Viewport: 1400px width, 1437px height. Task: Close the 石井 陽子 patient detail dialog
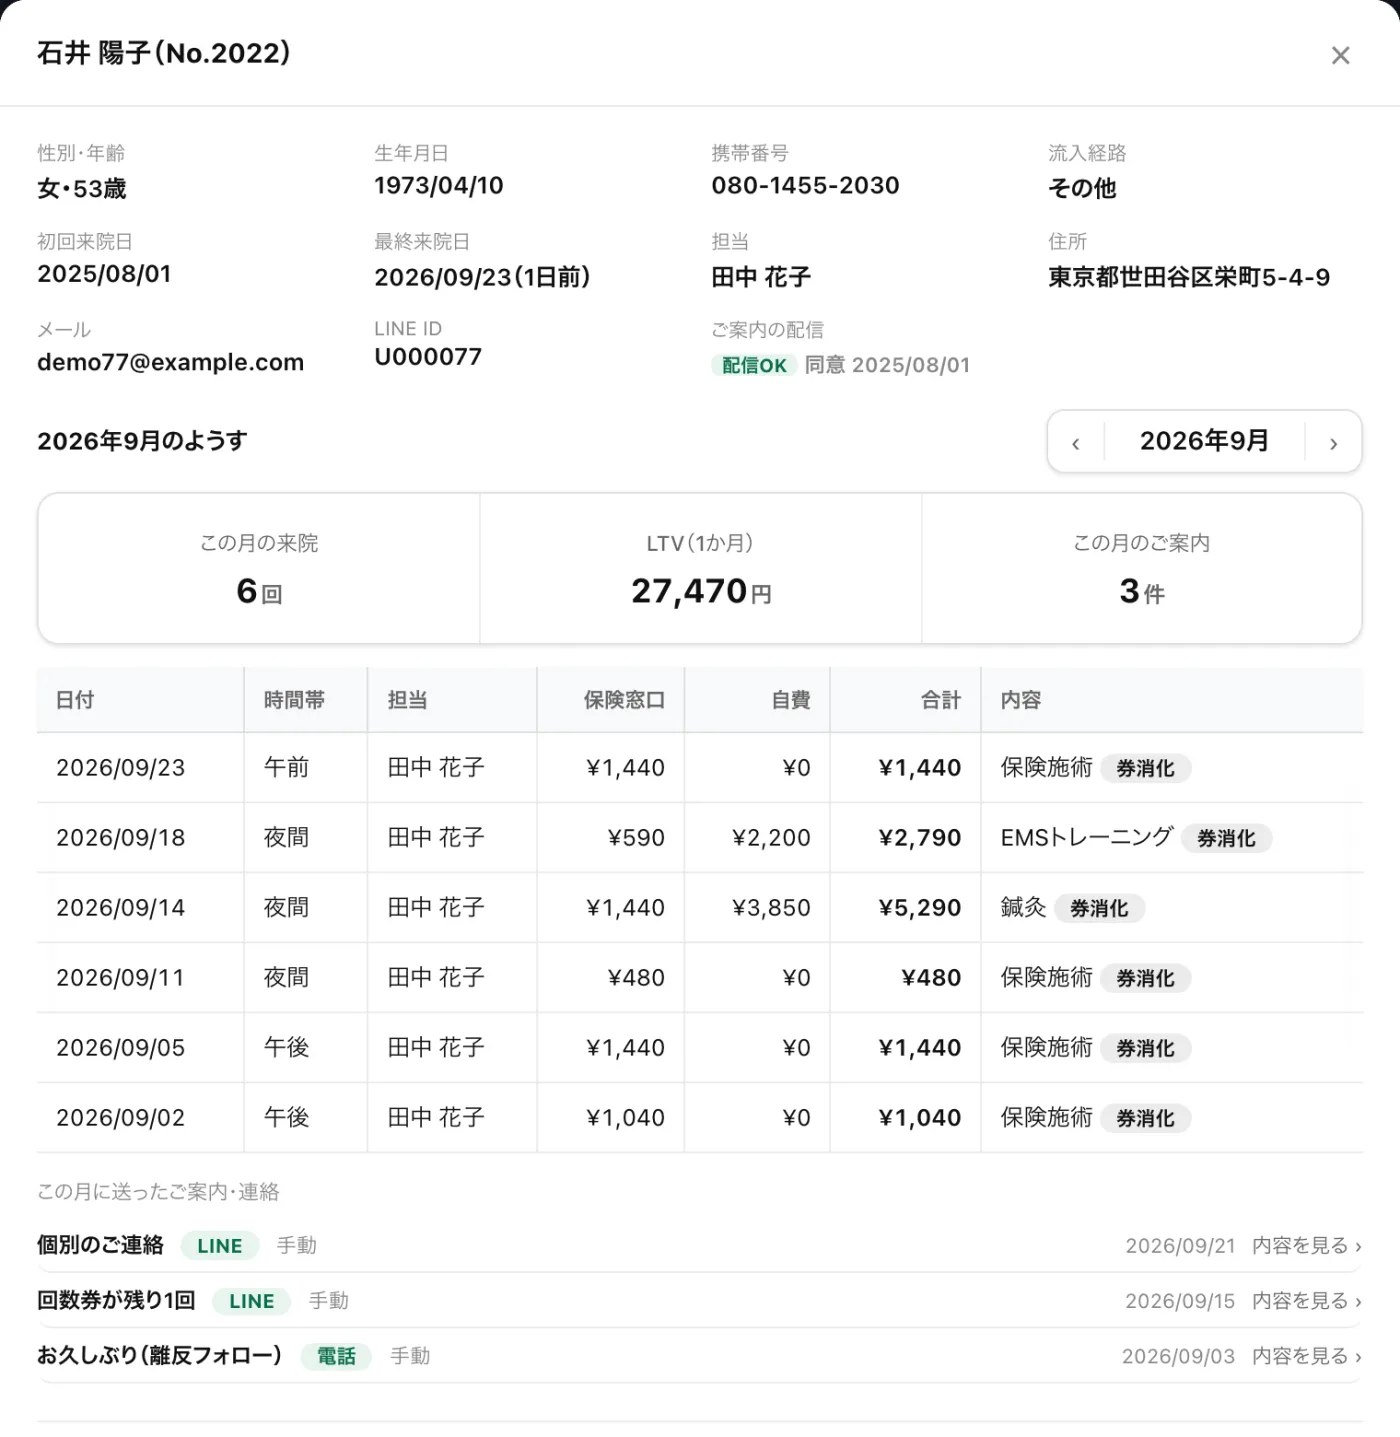click(x=1340, y=55)
